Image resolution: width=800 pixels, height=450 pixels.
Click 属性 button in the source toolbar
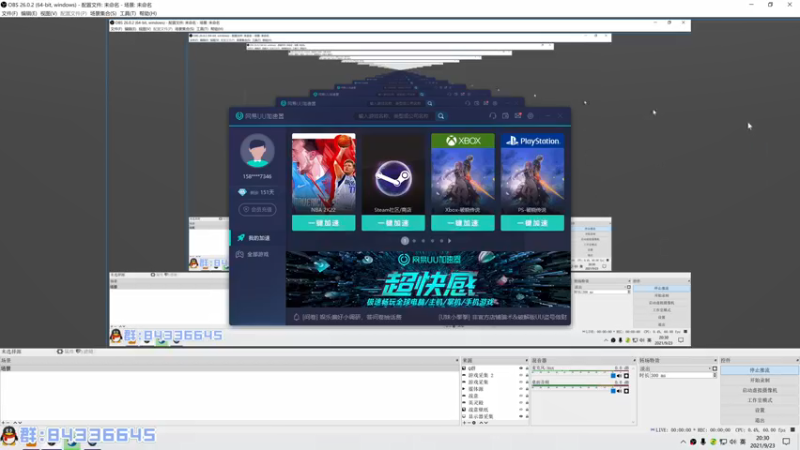click(x=65, y=352)
